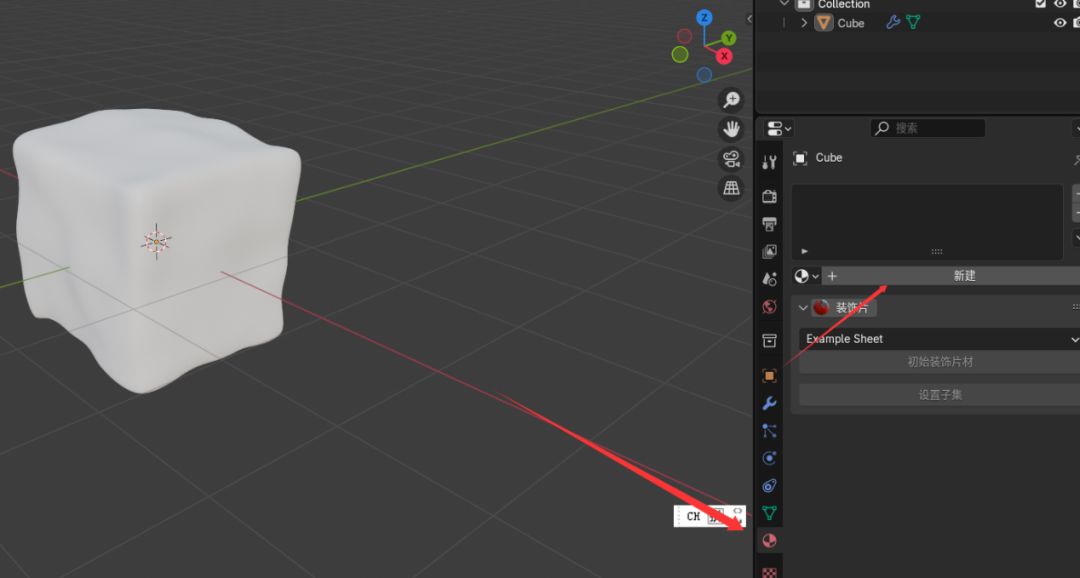1080x578 pixels.
Task: Open the Example Sheet dropdown
Action: click(x=940, y=339)
